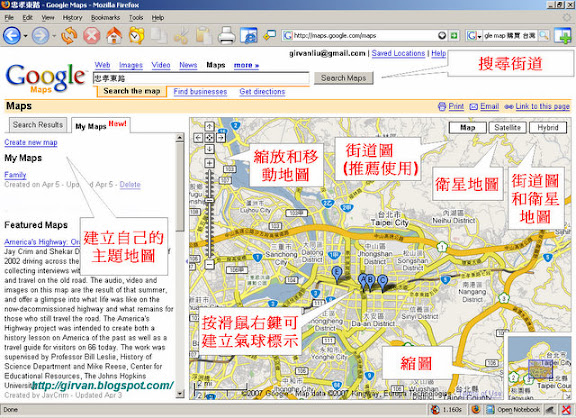This screenshot has width=576, height=418.
Task: Go to Home page icon
Action: pyautogui.click(x=114, y=36)
